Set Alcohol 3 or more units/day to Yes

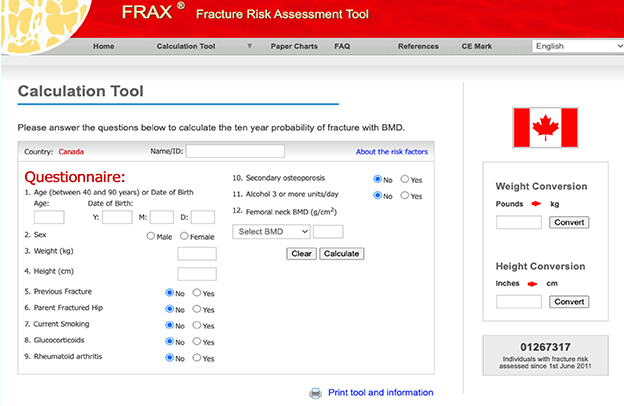pyautogui.click(x=405, y=195)
